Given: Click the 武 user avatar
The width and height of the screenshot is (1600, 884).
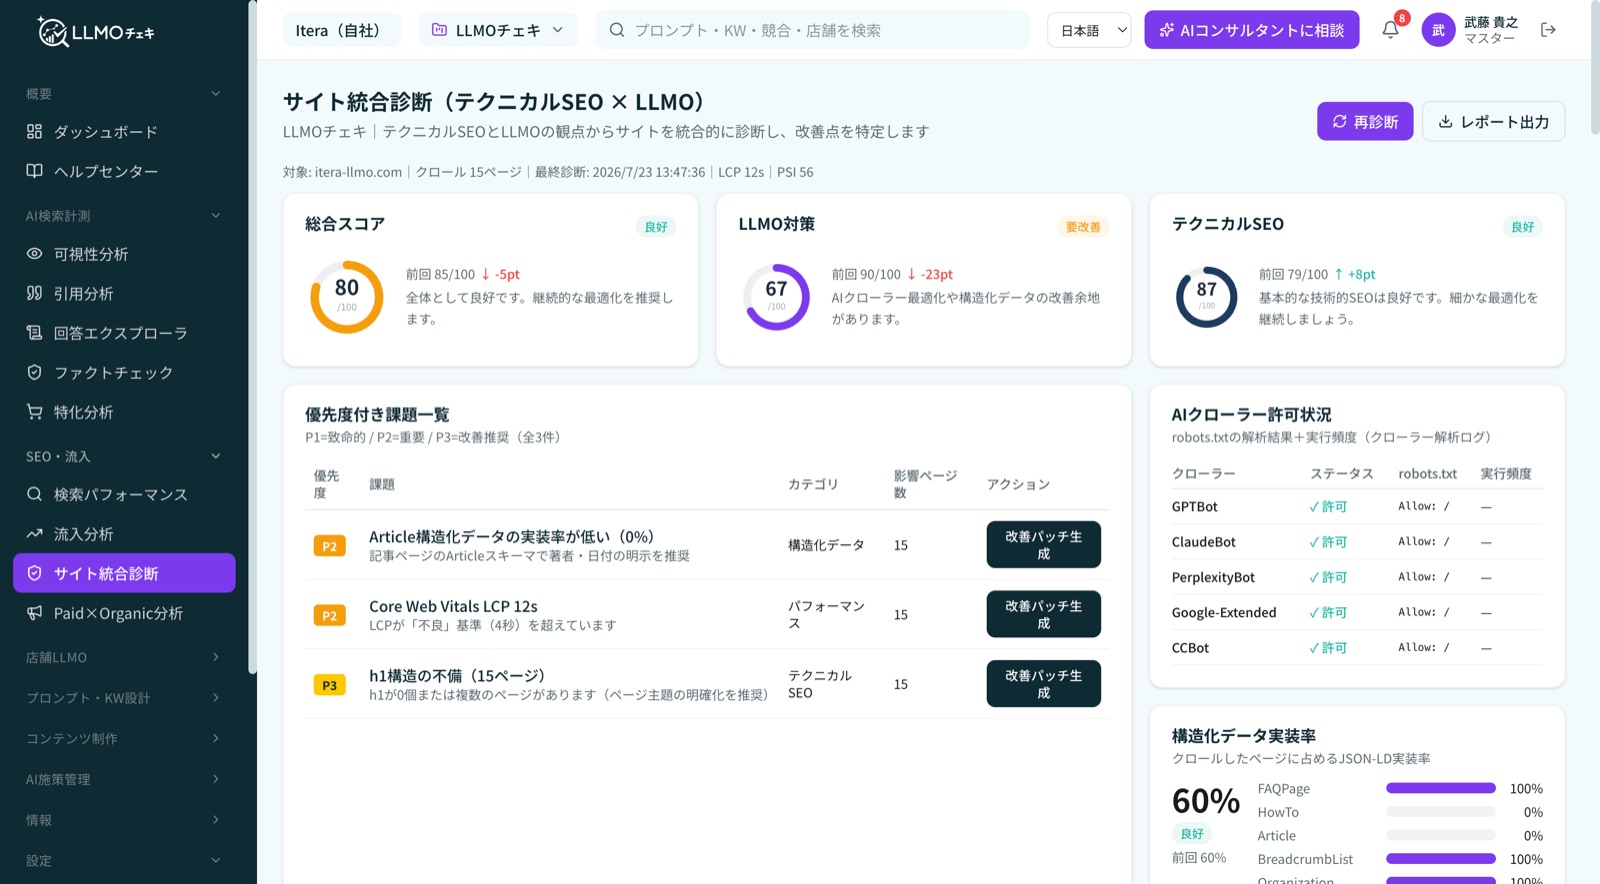Looking at the screenshot, I should pyautogui.click(x=1438, y=30).
